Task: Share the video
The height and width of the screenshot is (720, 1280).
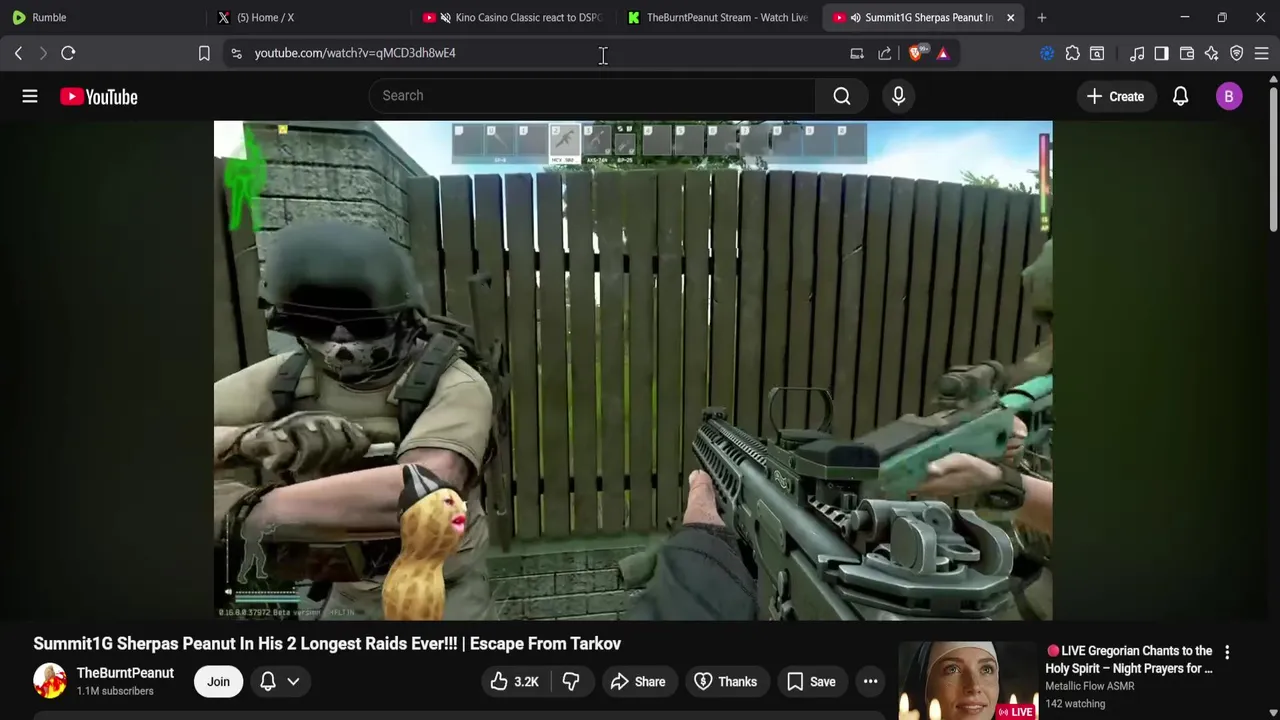Action: (637, 682)
